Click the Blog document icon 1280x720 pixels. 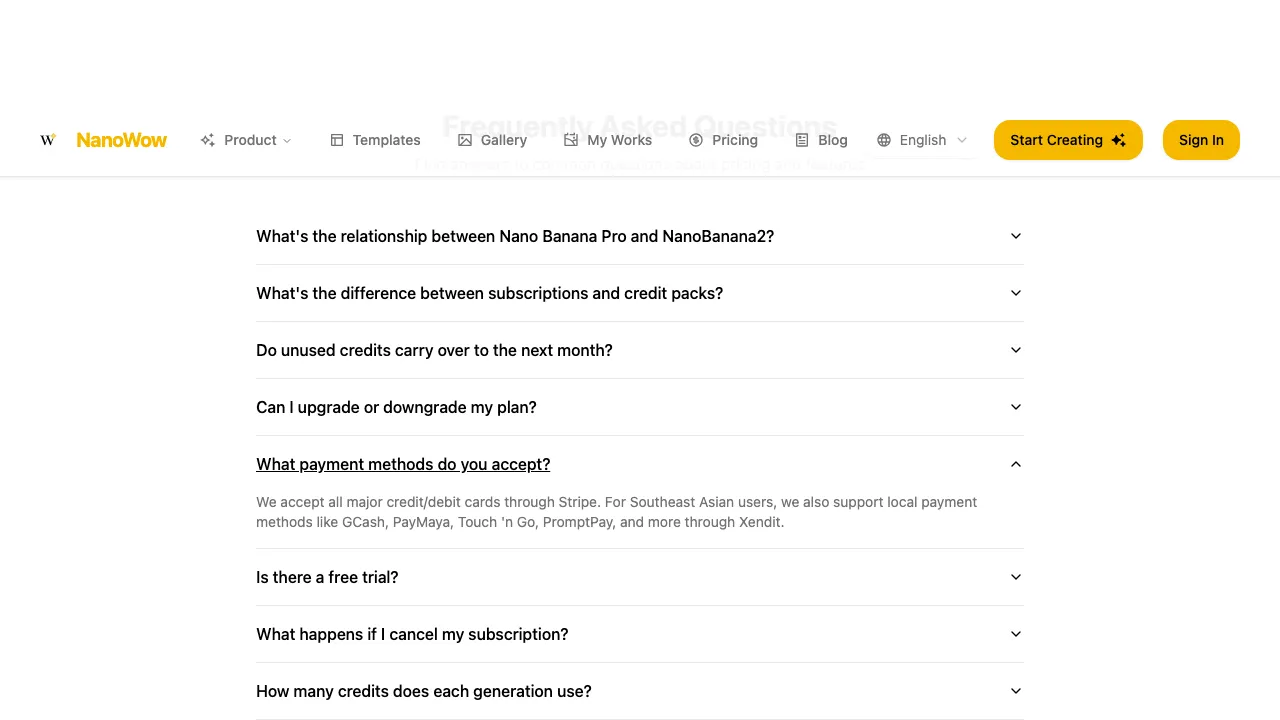[798, 140]
